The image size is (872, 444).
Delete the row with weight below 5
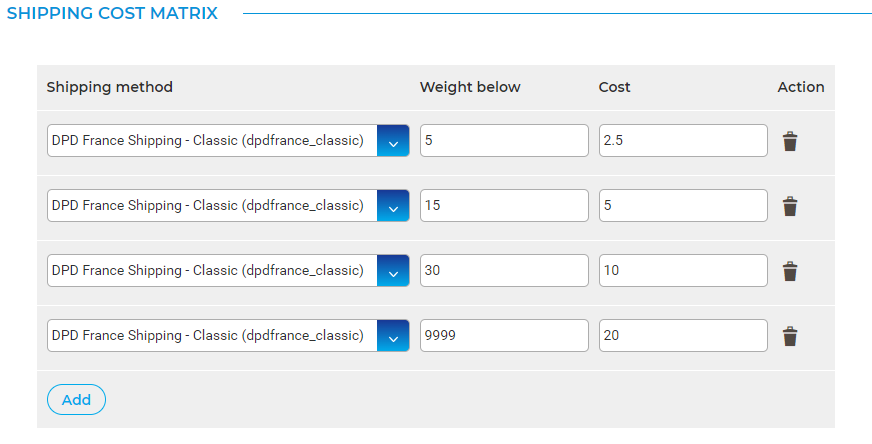click(790, 141)
